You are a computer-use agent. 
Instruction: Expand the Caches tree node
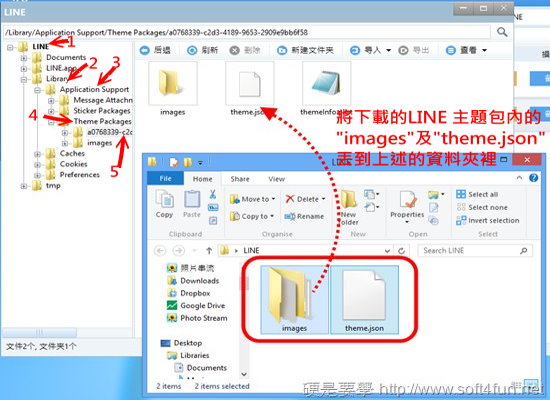[x=38, y=154]
